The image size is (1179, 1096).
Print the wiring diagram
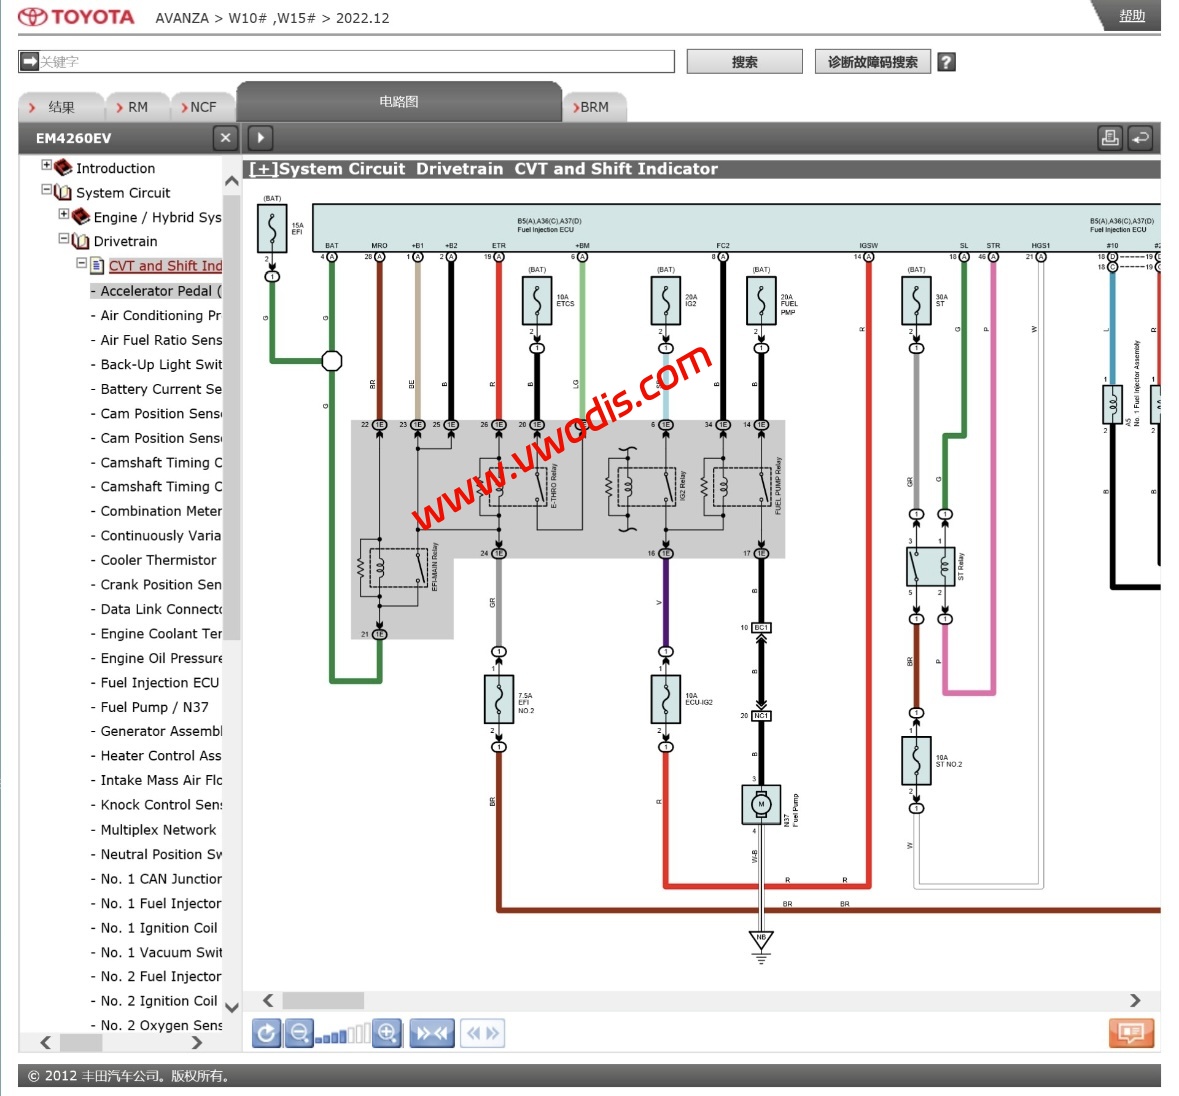point(1110,138)
